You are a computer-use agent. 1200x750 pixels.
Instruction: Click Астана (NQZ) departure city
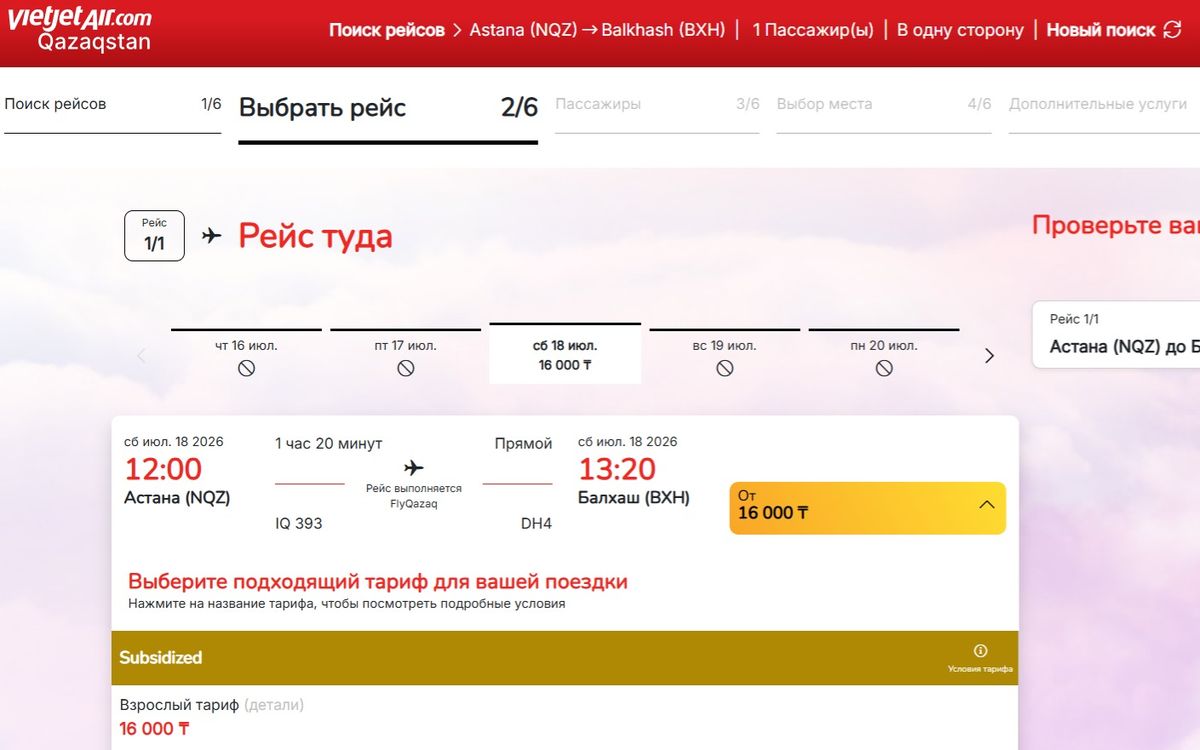(177, 497)
